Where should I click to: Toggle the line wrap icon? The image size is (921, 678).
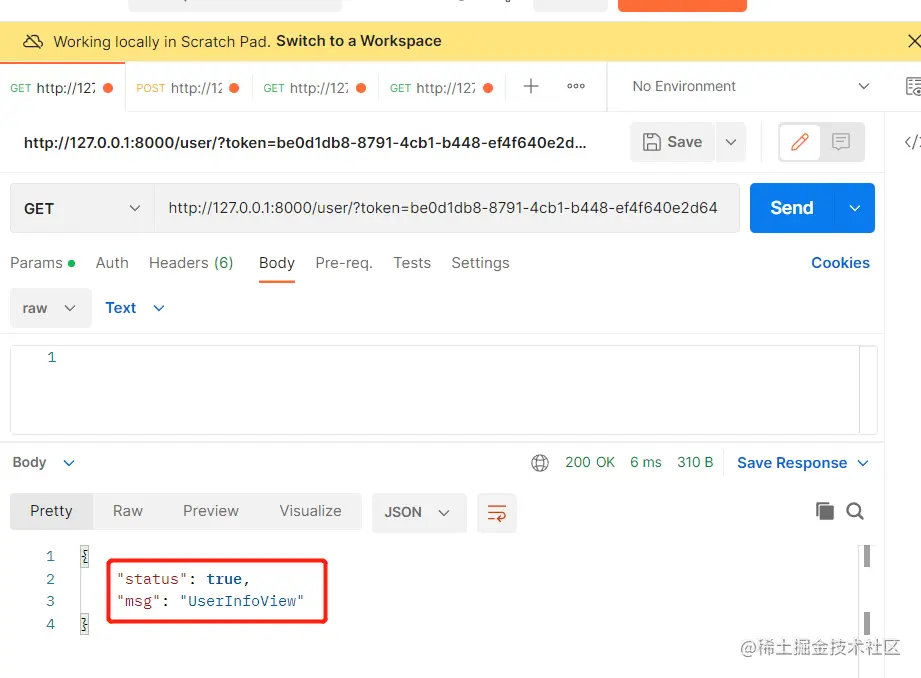coord(496,513)
